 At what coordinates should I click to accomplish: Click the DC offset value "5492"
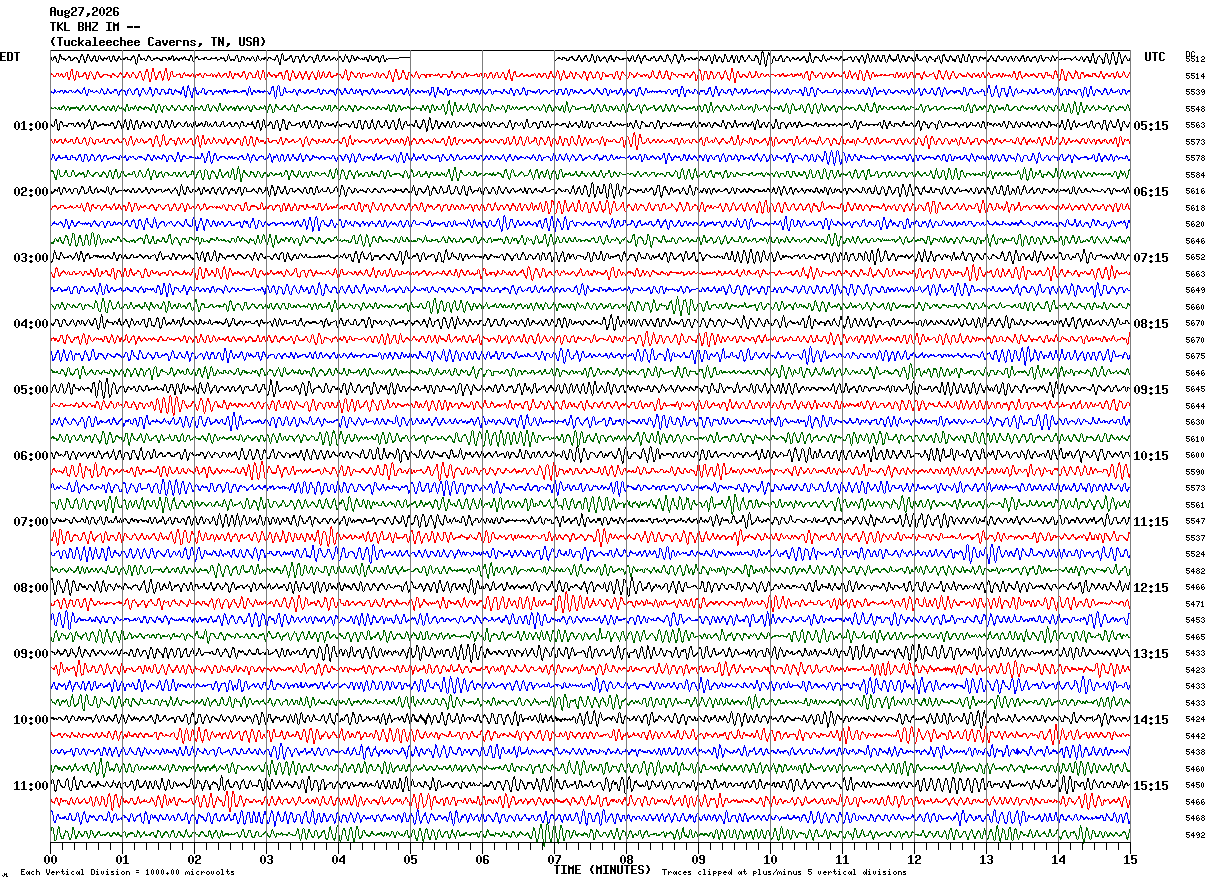tap(1195, 835)
